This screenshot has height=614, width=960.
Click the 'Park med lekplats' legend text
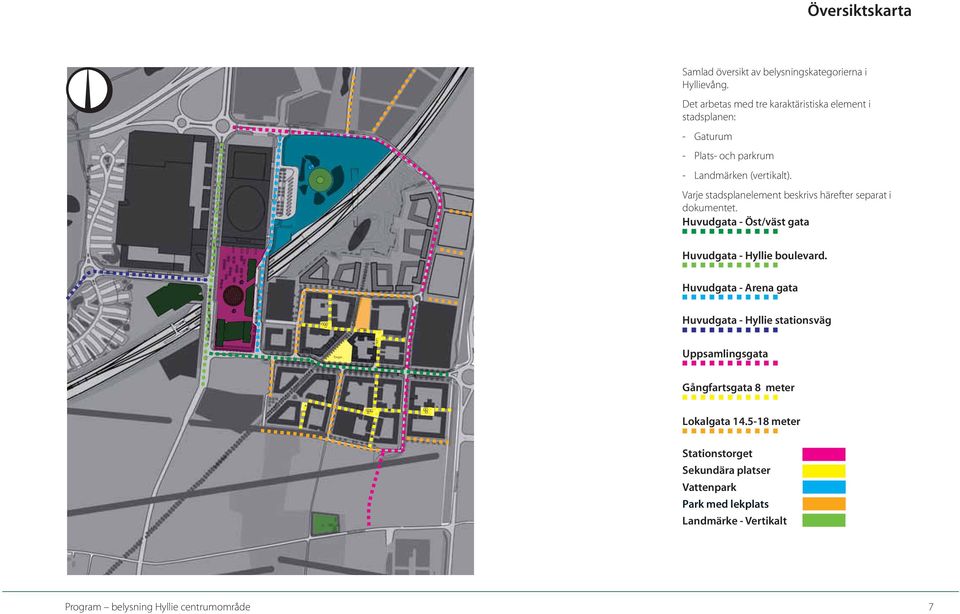[725, 504]
